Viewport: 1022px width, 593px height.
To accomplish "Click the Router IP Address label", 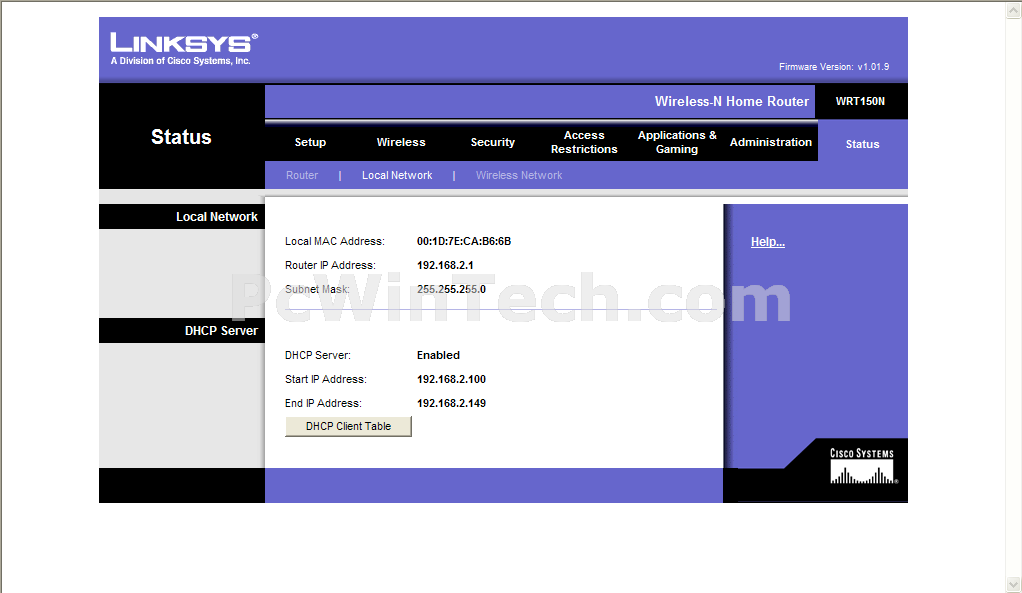I will point(330,265).
